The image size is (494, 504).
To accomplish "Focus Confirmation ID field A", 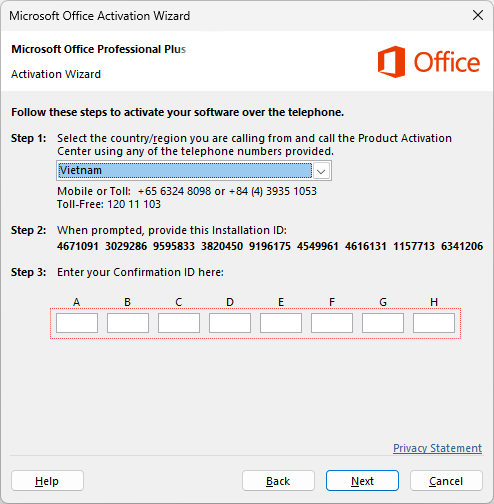I will (x=77, y=323).
